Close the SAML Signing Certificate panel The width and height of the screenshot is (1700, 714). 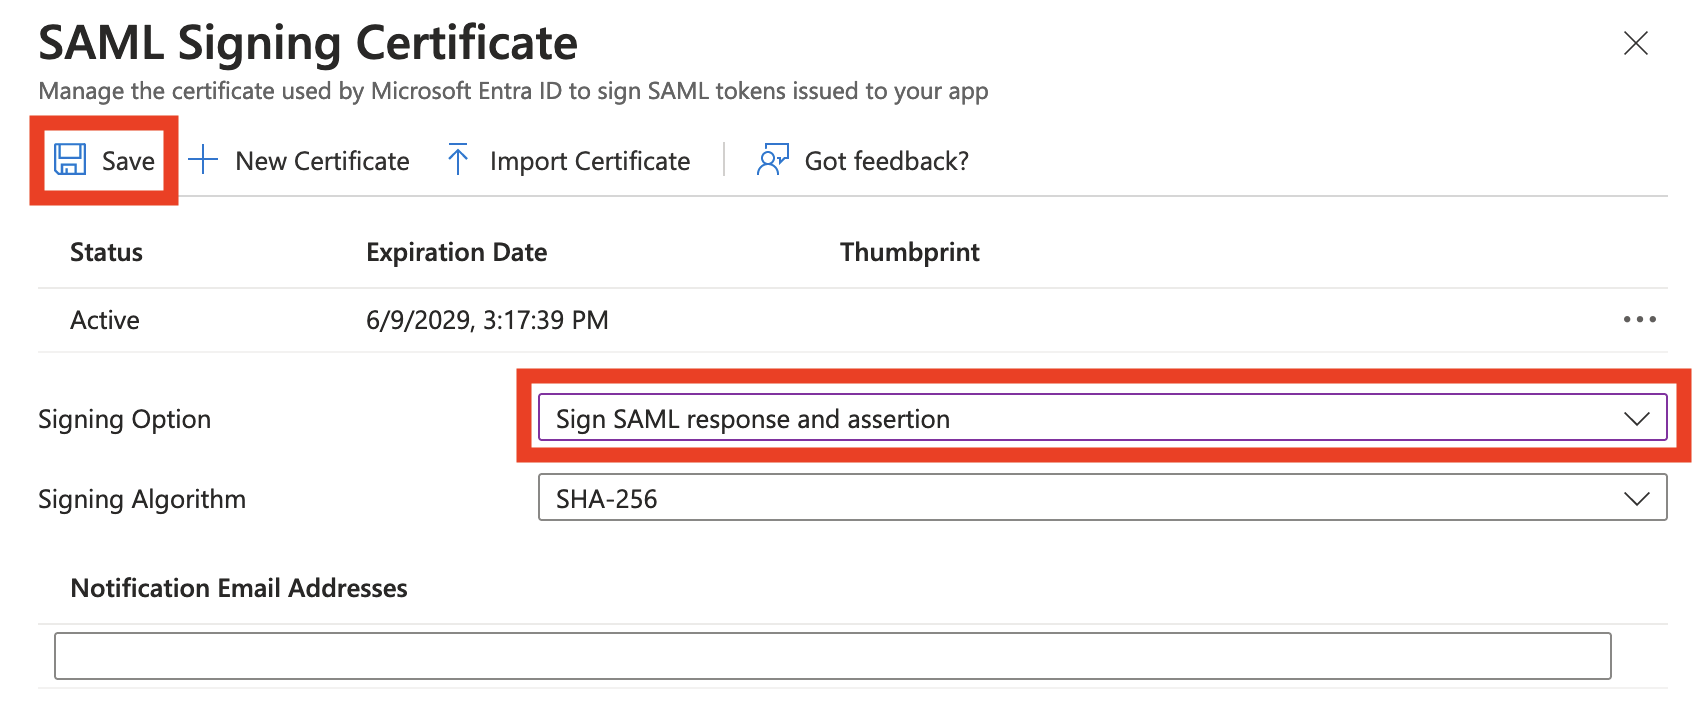(x=1636, y=43)
